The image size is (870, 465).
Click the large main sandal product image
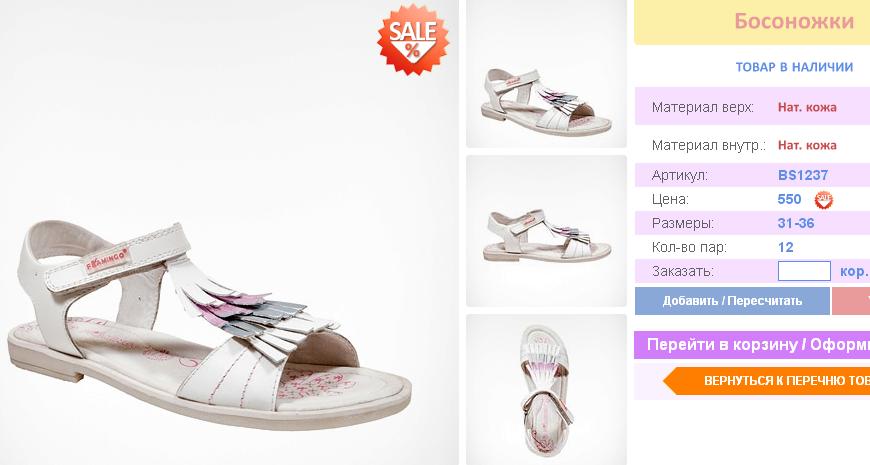[x=229, y=232]
